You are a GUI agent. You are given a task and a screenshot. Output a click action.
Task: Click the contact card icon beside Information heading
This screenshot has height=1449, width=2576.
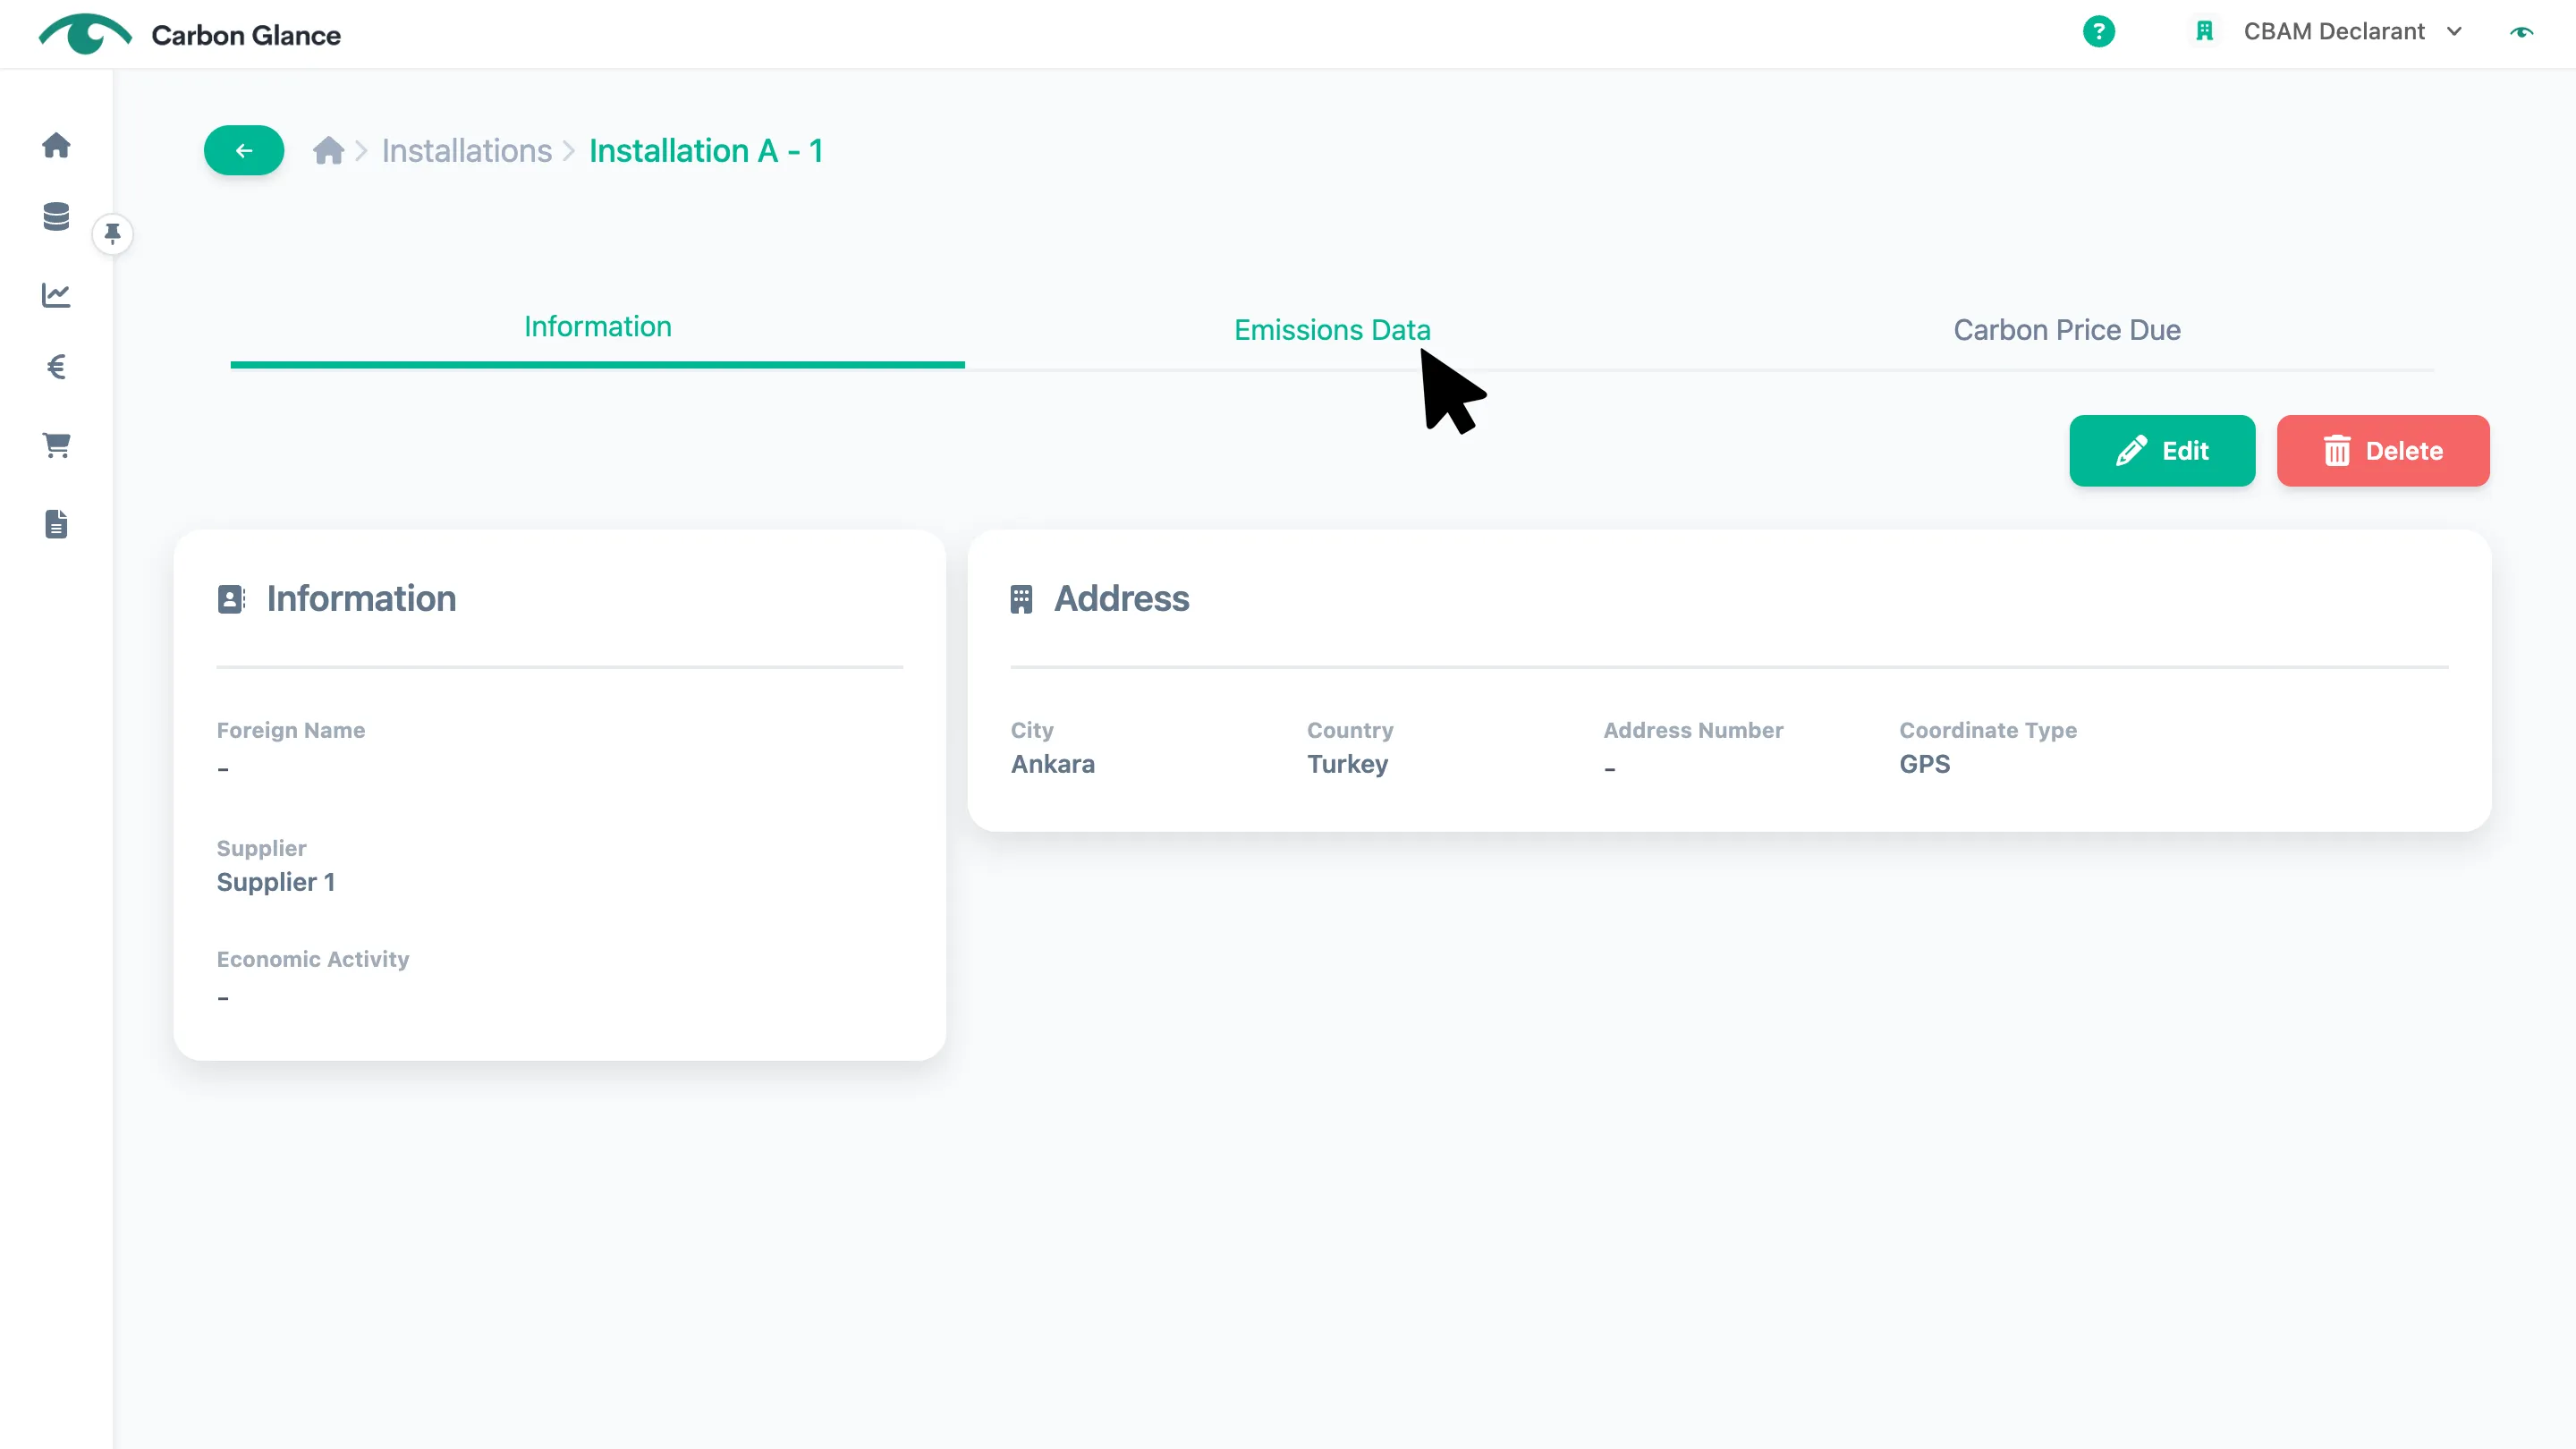(x=231, y=599)
